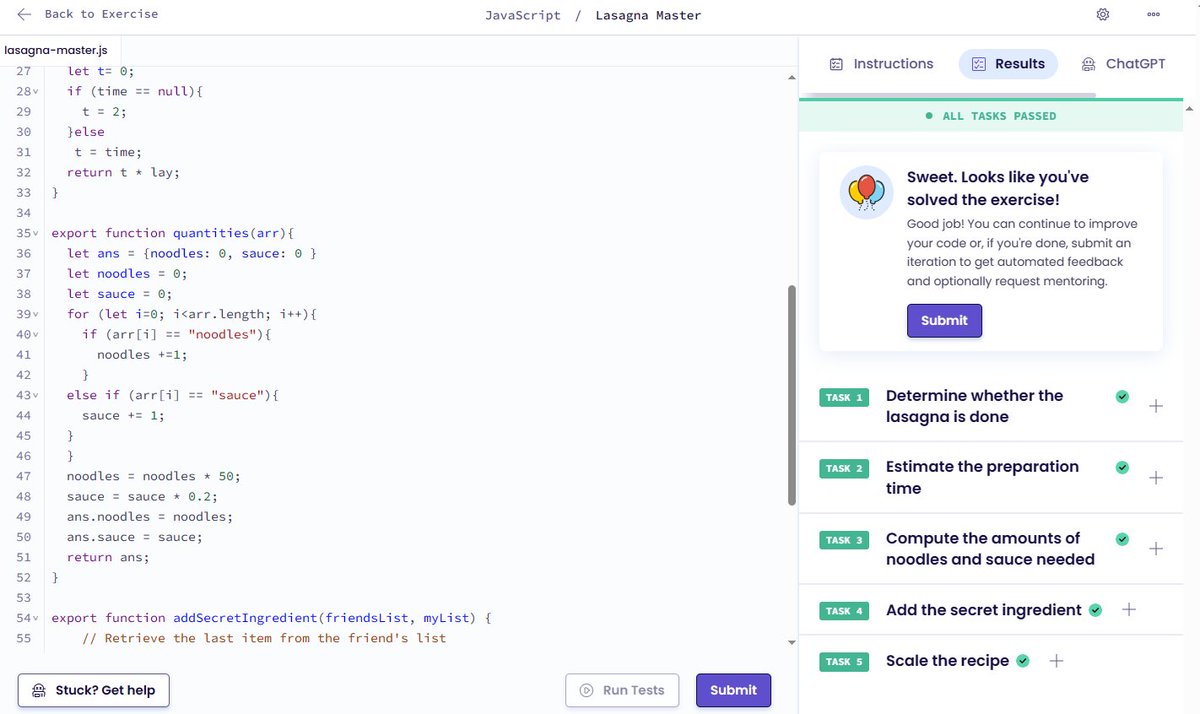The image size is (1200, 714).
Task: Expand Task 3 with its plus icon
Action: click(1156, 549)
